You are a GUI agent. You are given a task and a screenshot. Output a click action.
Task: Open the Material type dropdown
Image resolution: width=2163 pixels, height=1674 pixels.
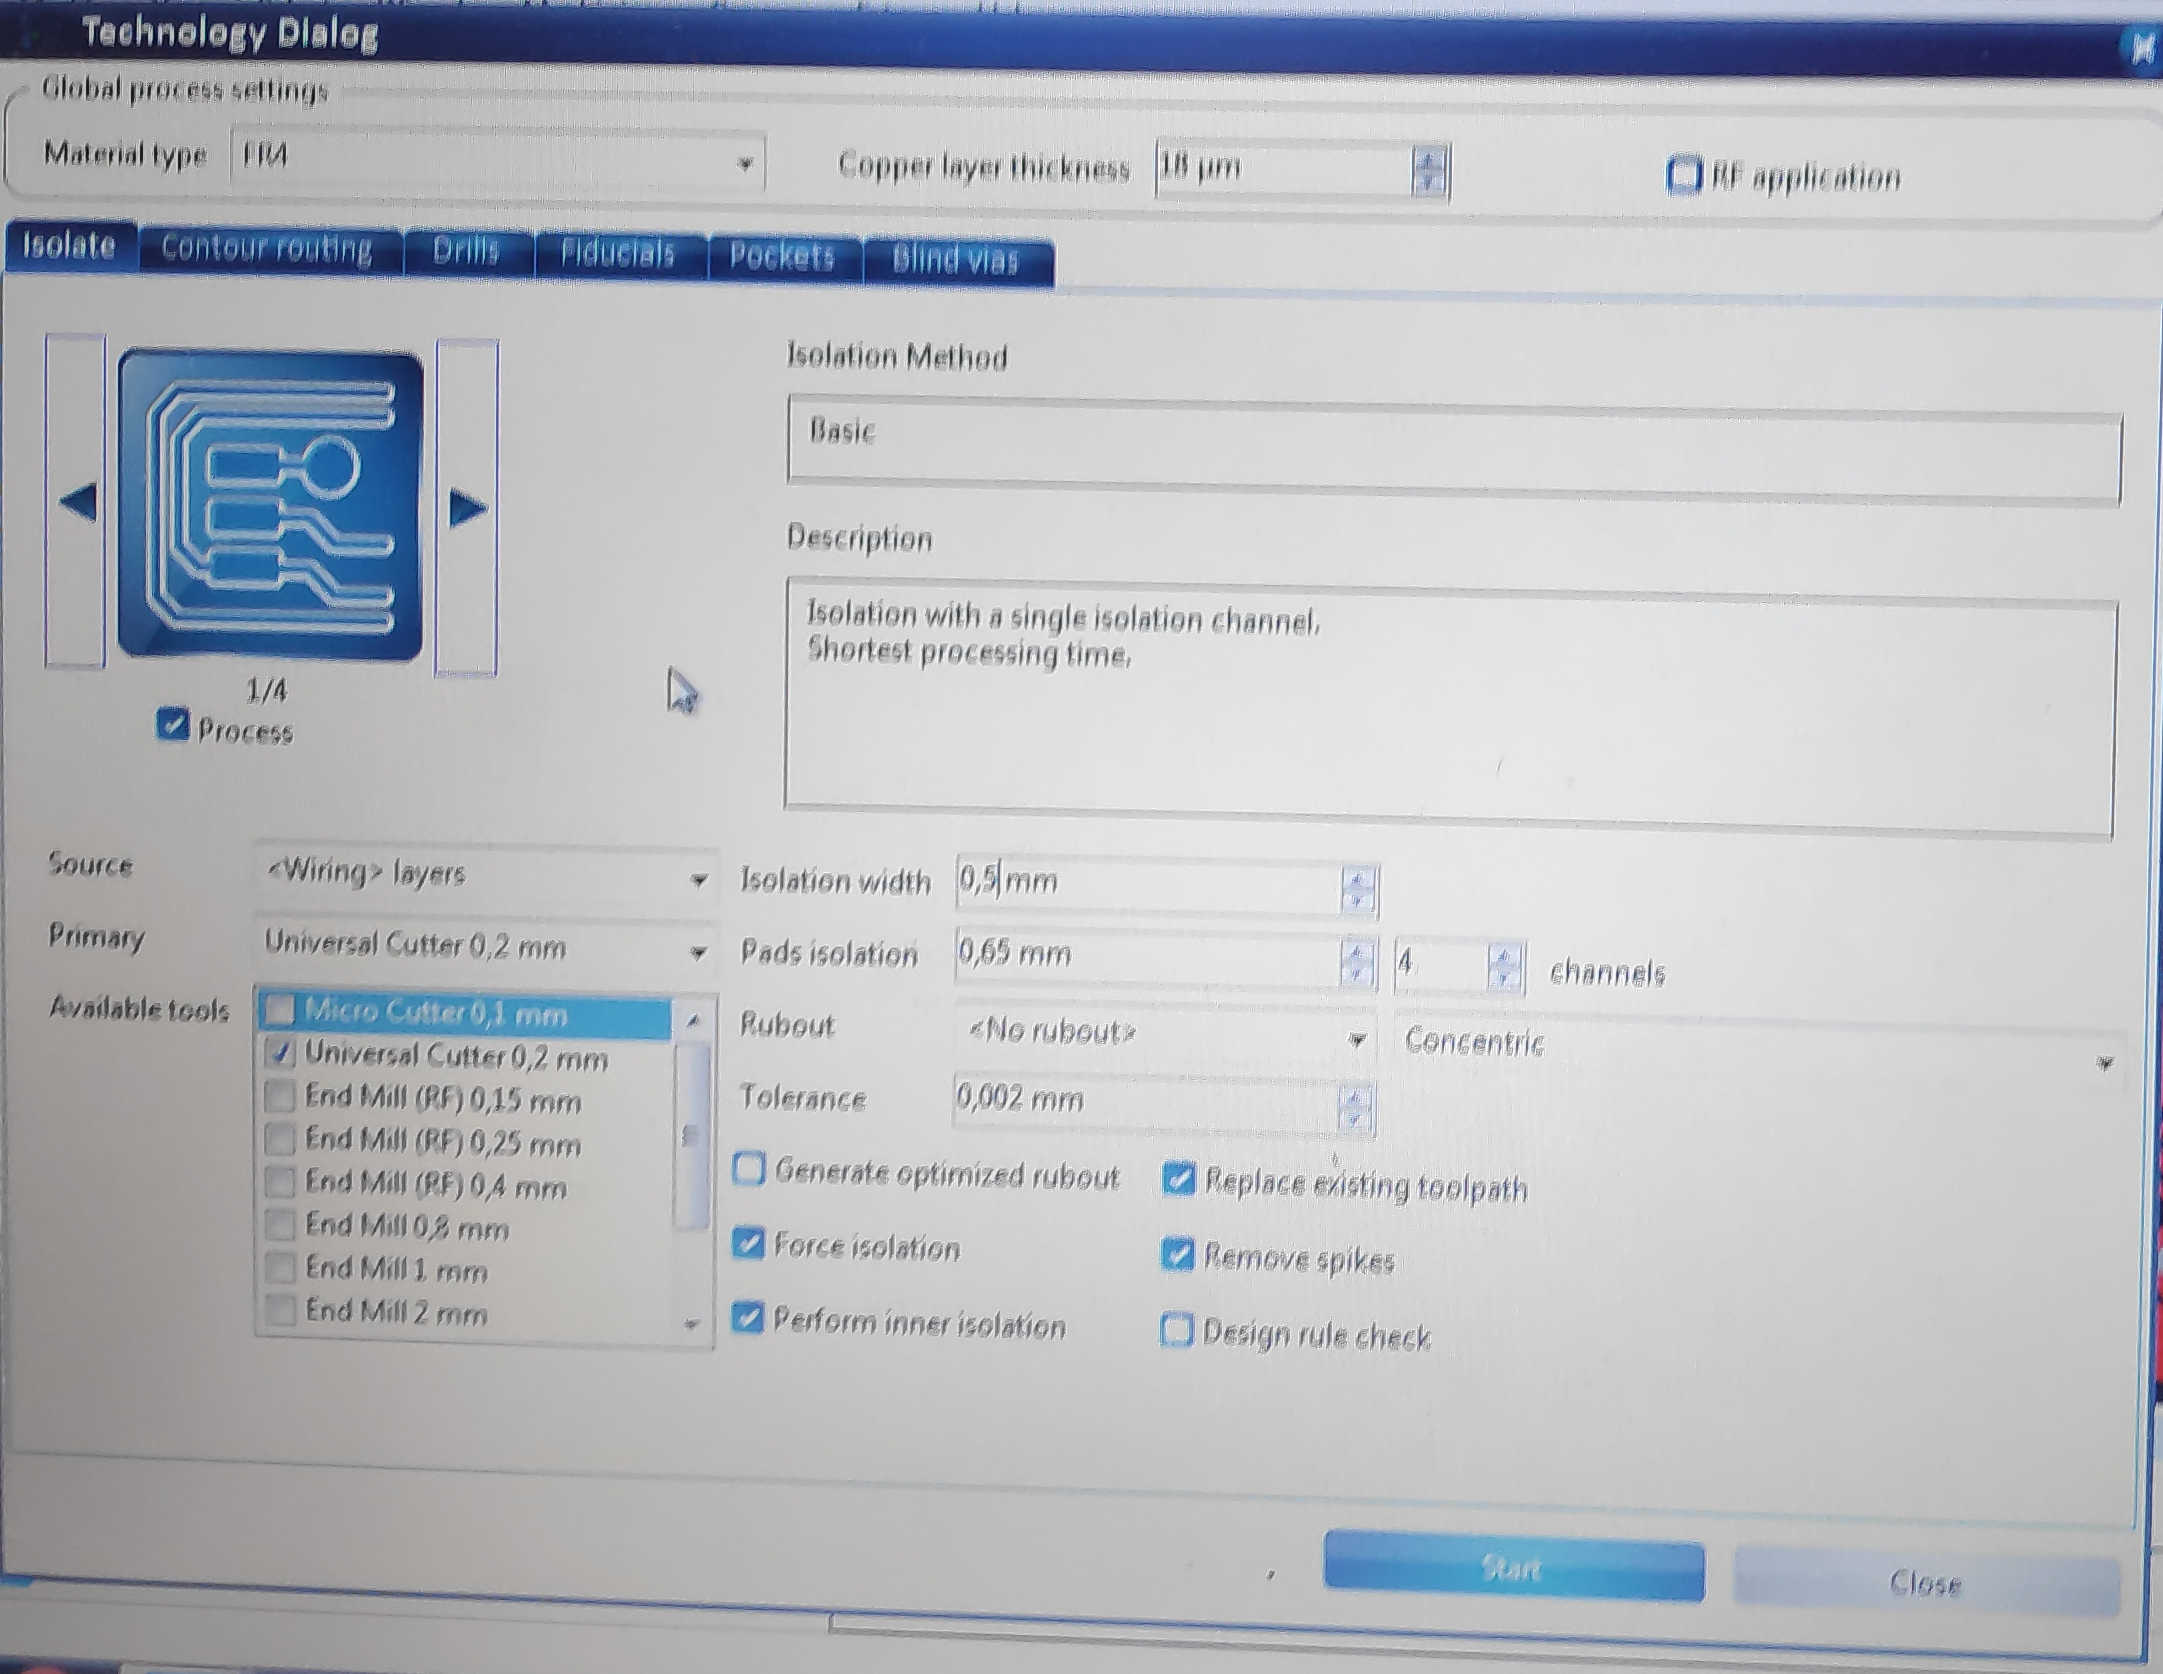click(x=744, y=163)
